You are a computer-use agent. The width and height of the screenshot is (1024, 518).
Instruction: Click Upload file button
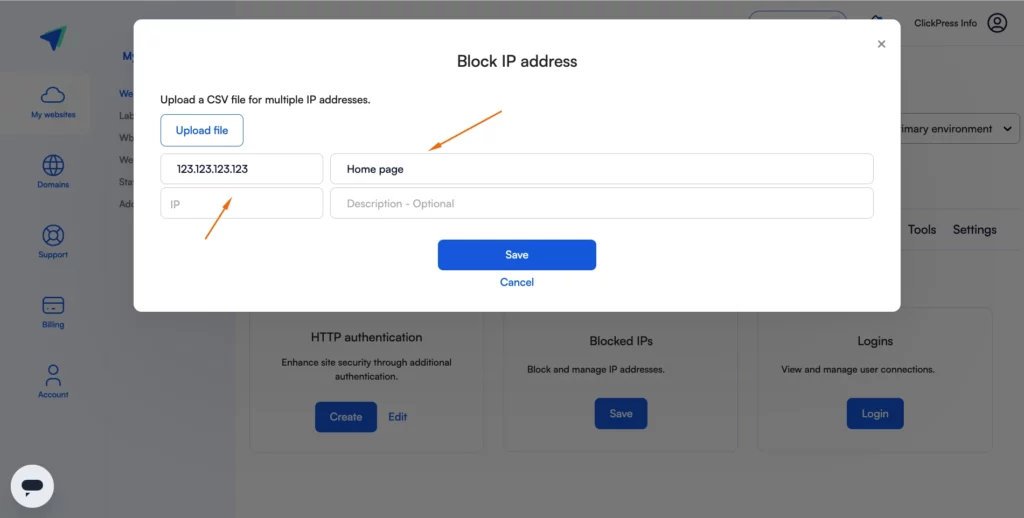point(202,130)
